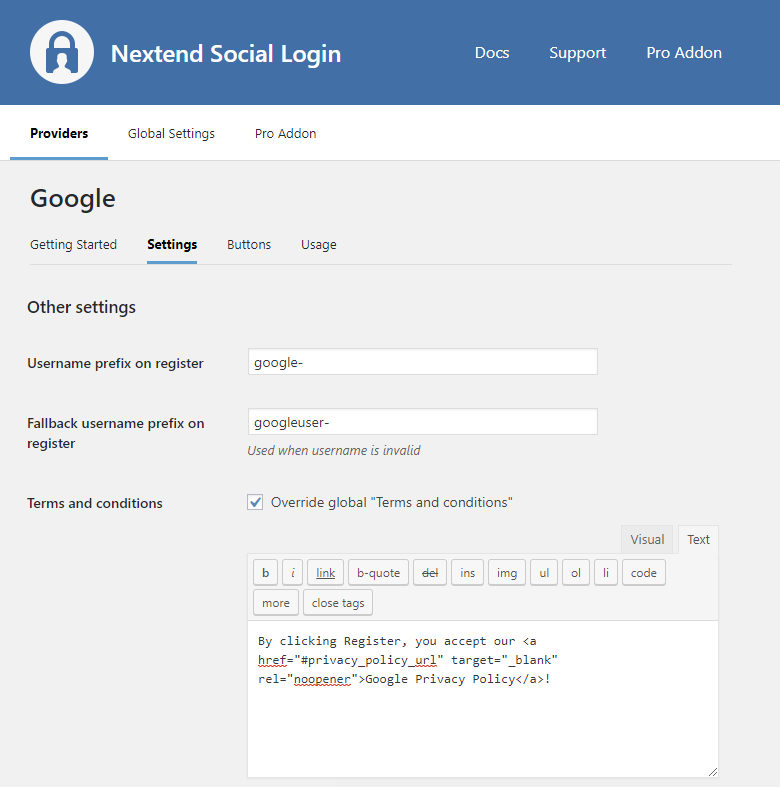Click the code formatting button

(x=644, y=572)
